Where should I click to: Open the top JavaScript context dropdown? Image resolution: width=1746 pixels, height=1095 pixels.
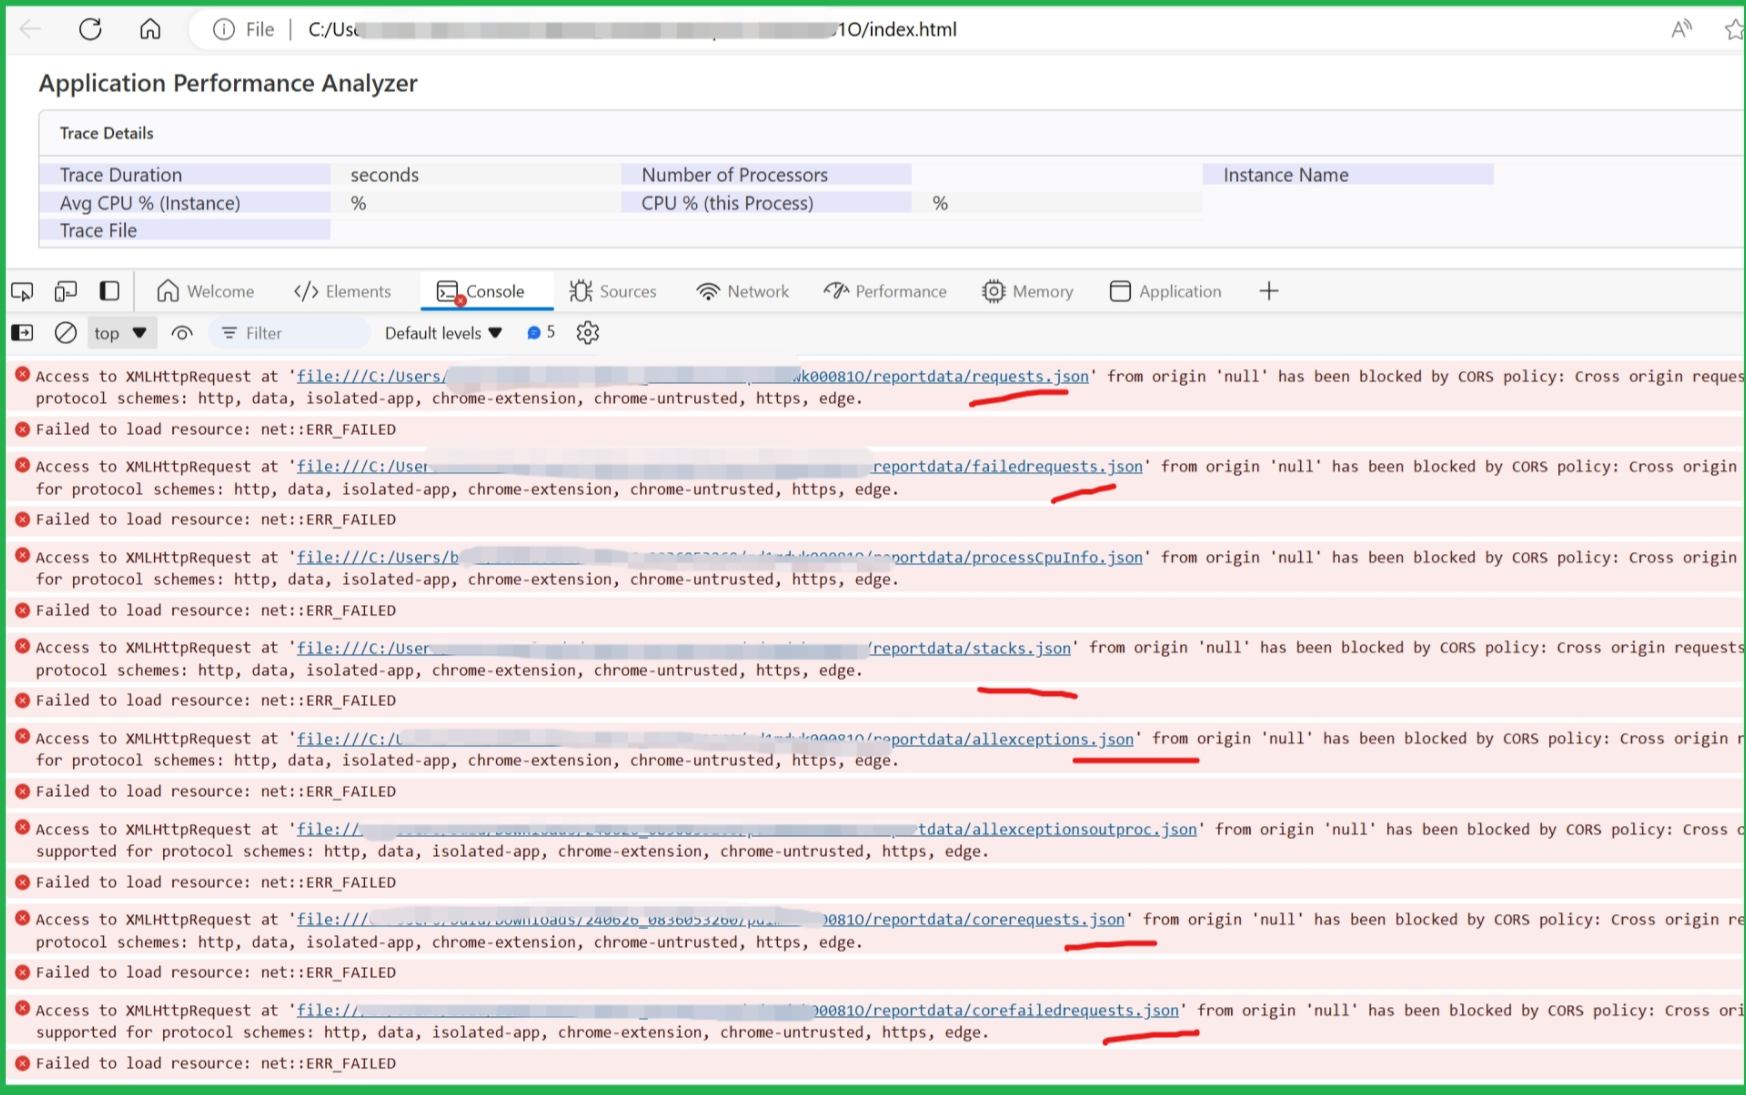click(120, 333)
